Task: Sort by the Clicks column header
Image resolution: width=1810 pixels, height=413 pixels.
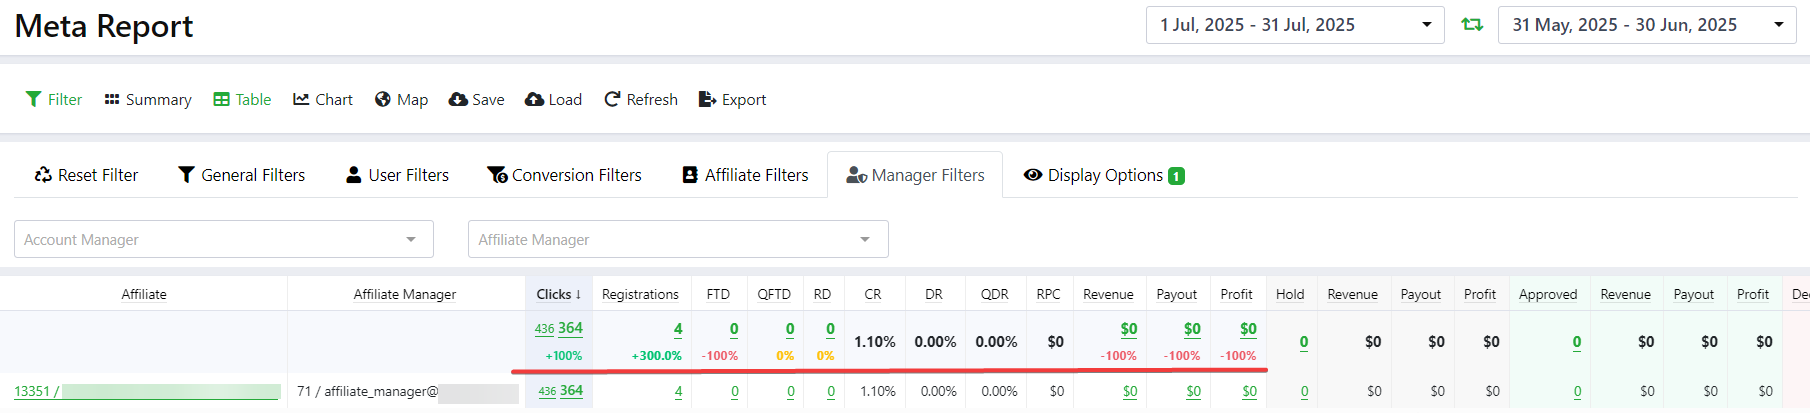Action: pyautogui.click(x=558, y=294)
